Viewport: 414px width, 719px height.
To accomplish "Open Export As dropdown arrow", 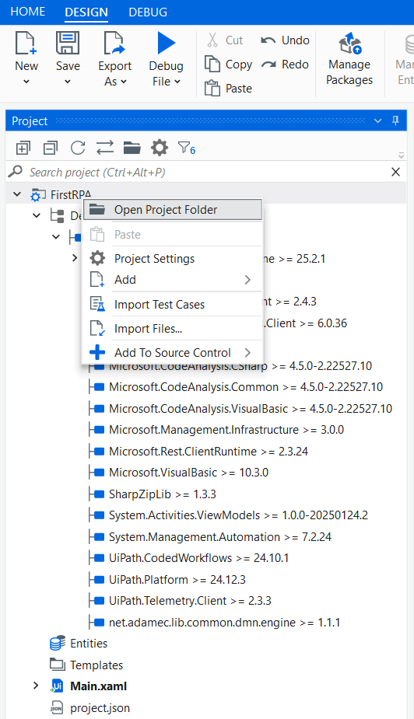I will click(x=123, y=82).
